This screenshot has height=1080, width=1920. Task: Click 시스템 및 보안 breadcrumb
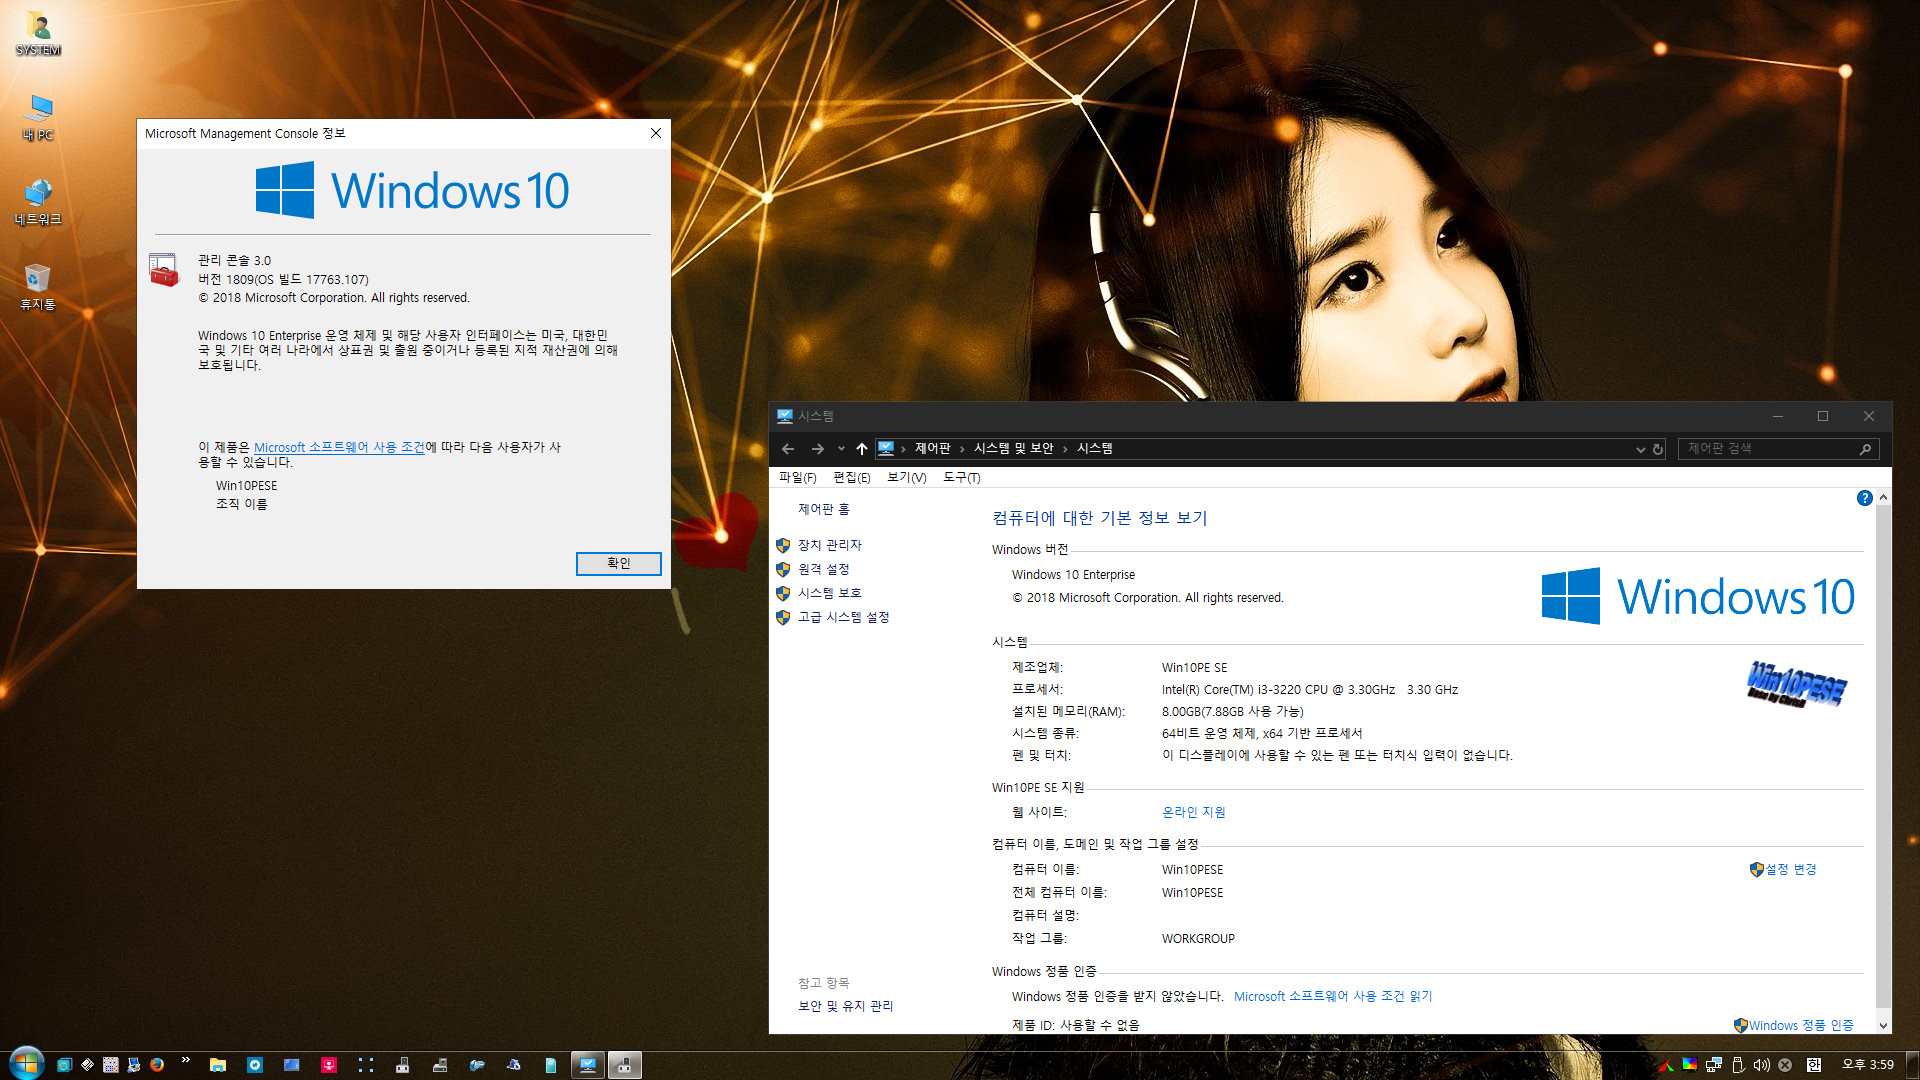pyautogui.click(x=1013, y=448)
